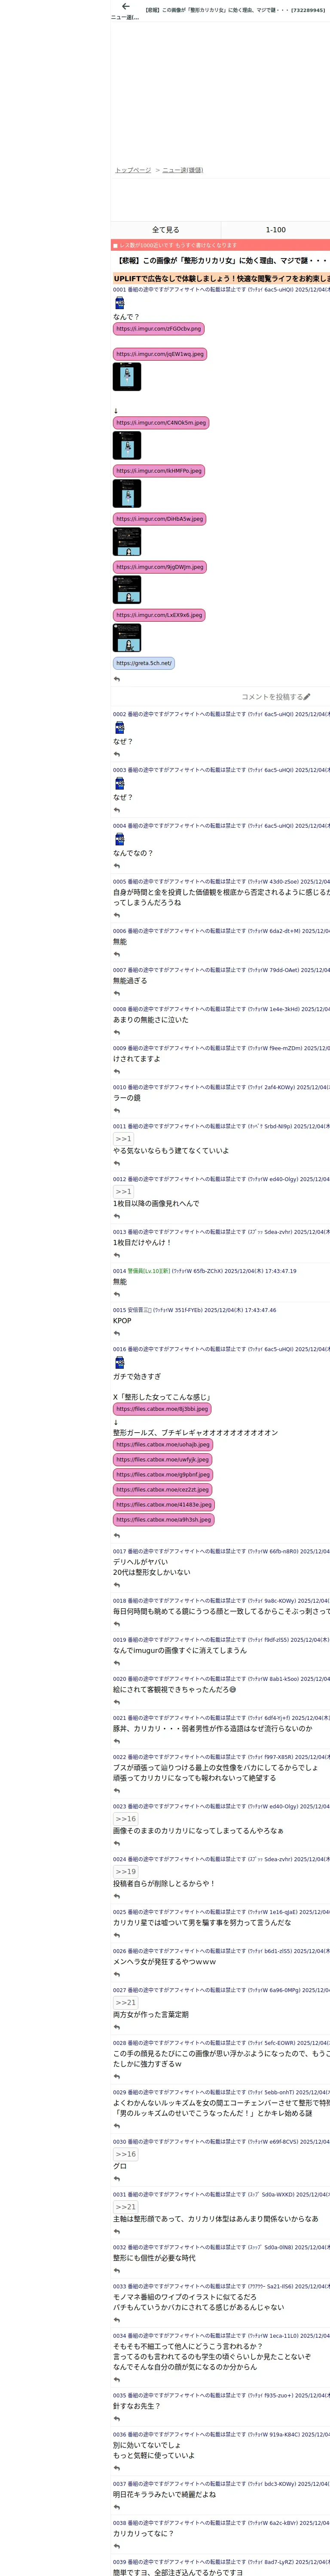Click reply arrow below あまりの無能さに泣いた
Image resolution: width=330 pixels, height=2576 pixels.
coord(117,1032)
